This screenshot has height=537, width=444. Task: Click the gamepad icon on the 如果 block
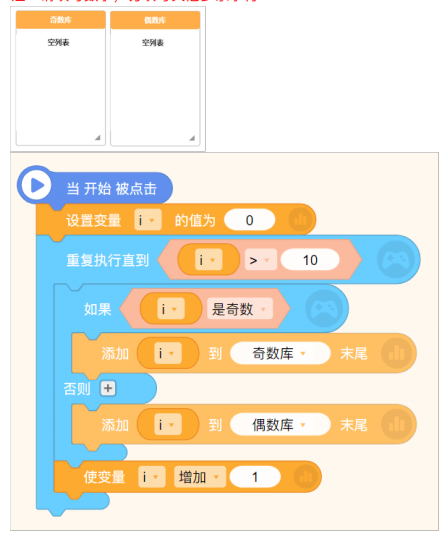coord(324,309)
